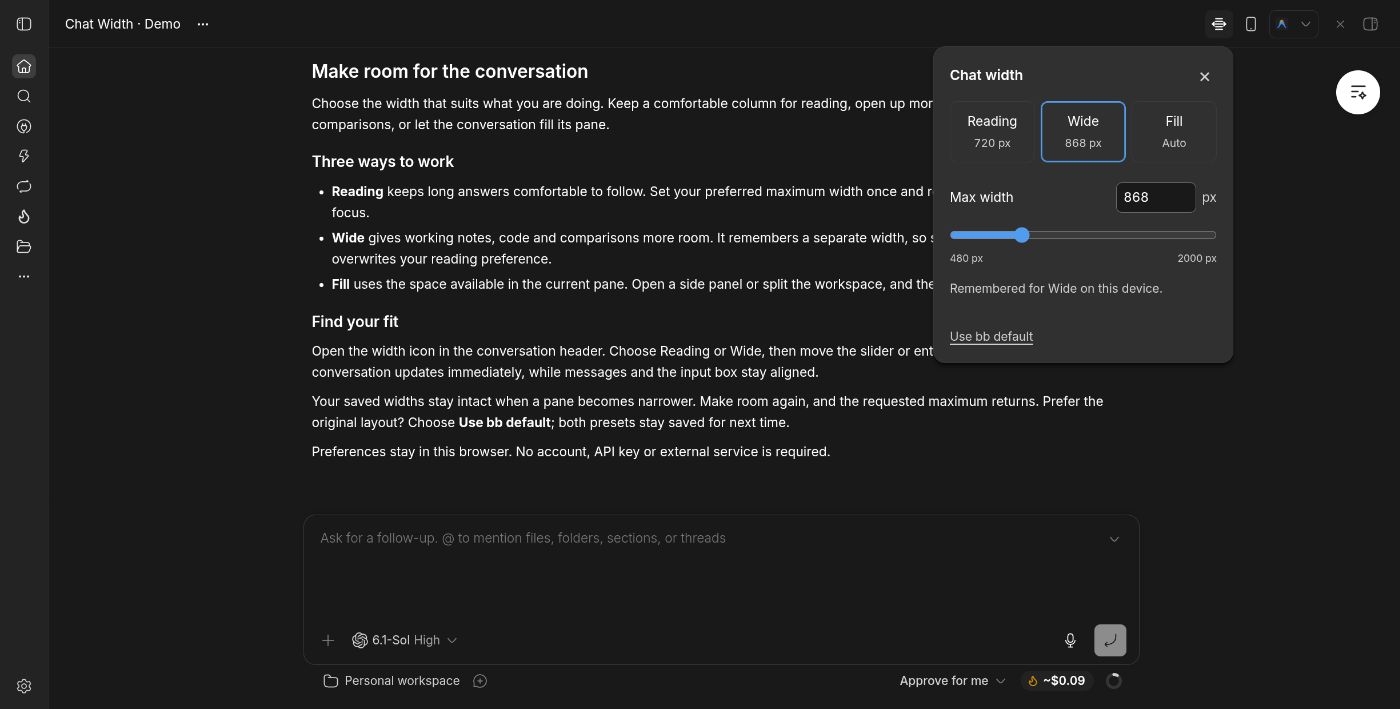Image resolution: width=1400 pixels, height=709 pixels.
Task: Click the circular target icon below Search
Action: [24, 126]
